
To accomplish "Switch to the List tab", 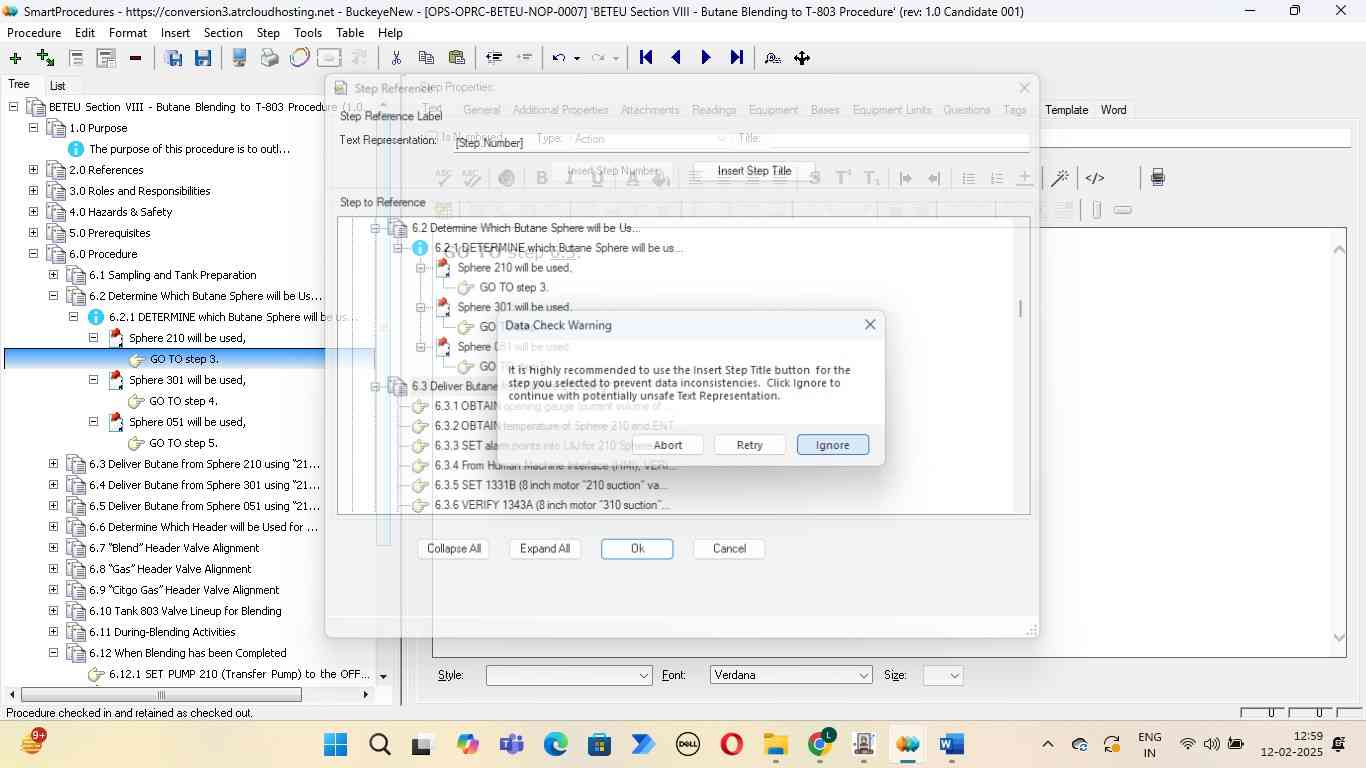I will point(58,86).
